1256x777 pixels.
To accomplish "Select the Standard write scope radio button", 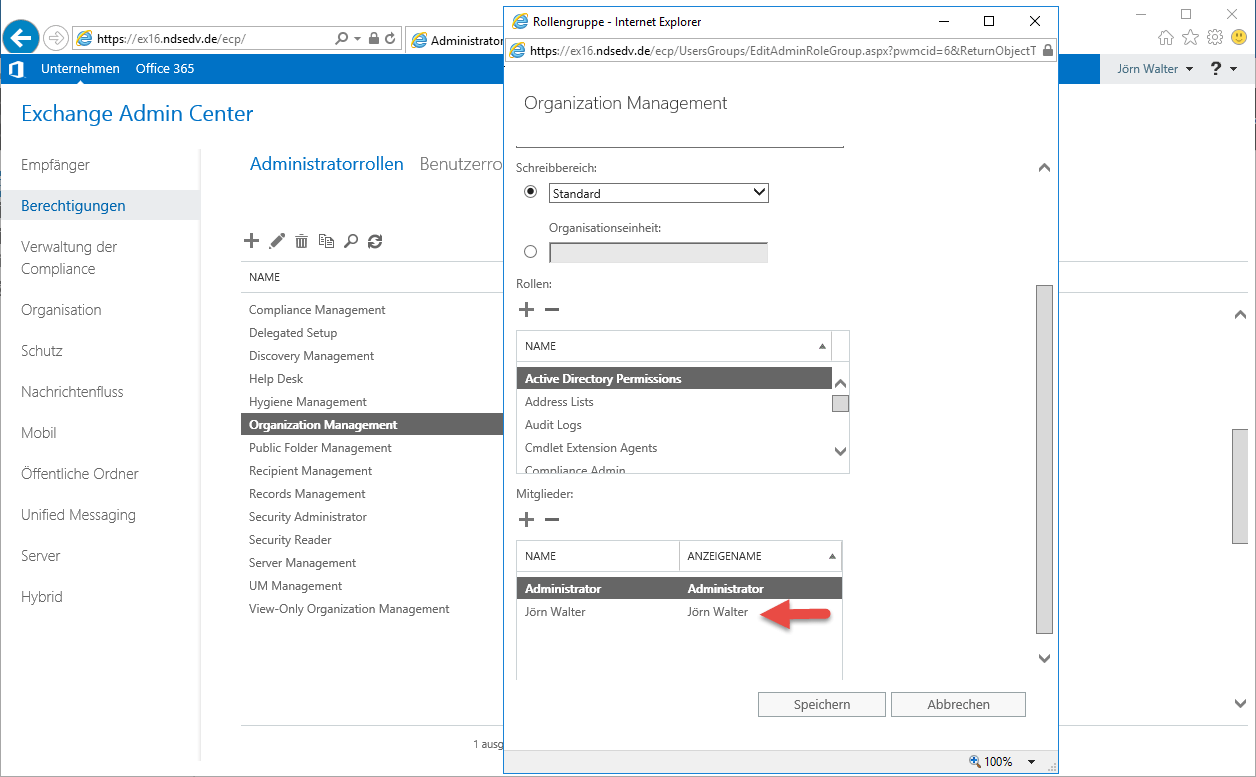I will 530,192.
